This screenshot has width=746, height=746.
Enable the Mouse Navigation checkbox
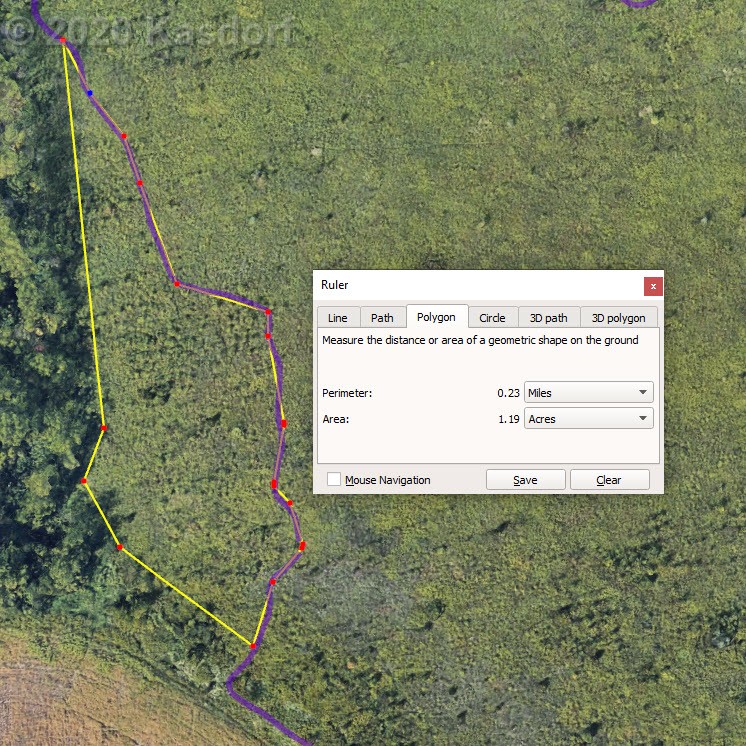[334, 480]
